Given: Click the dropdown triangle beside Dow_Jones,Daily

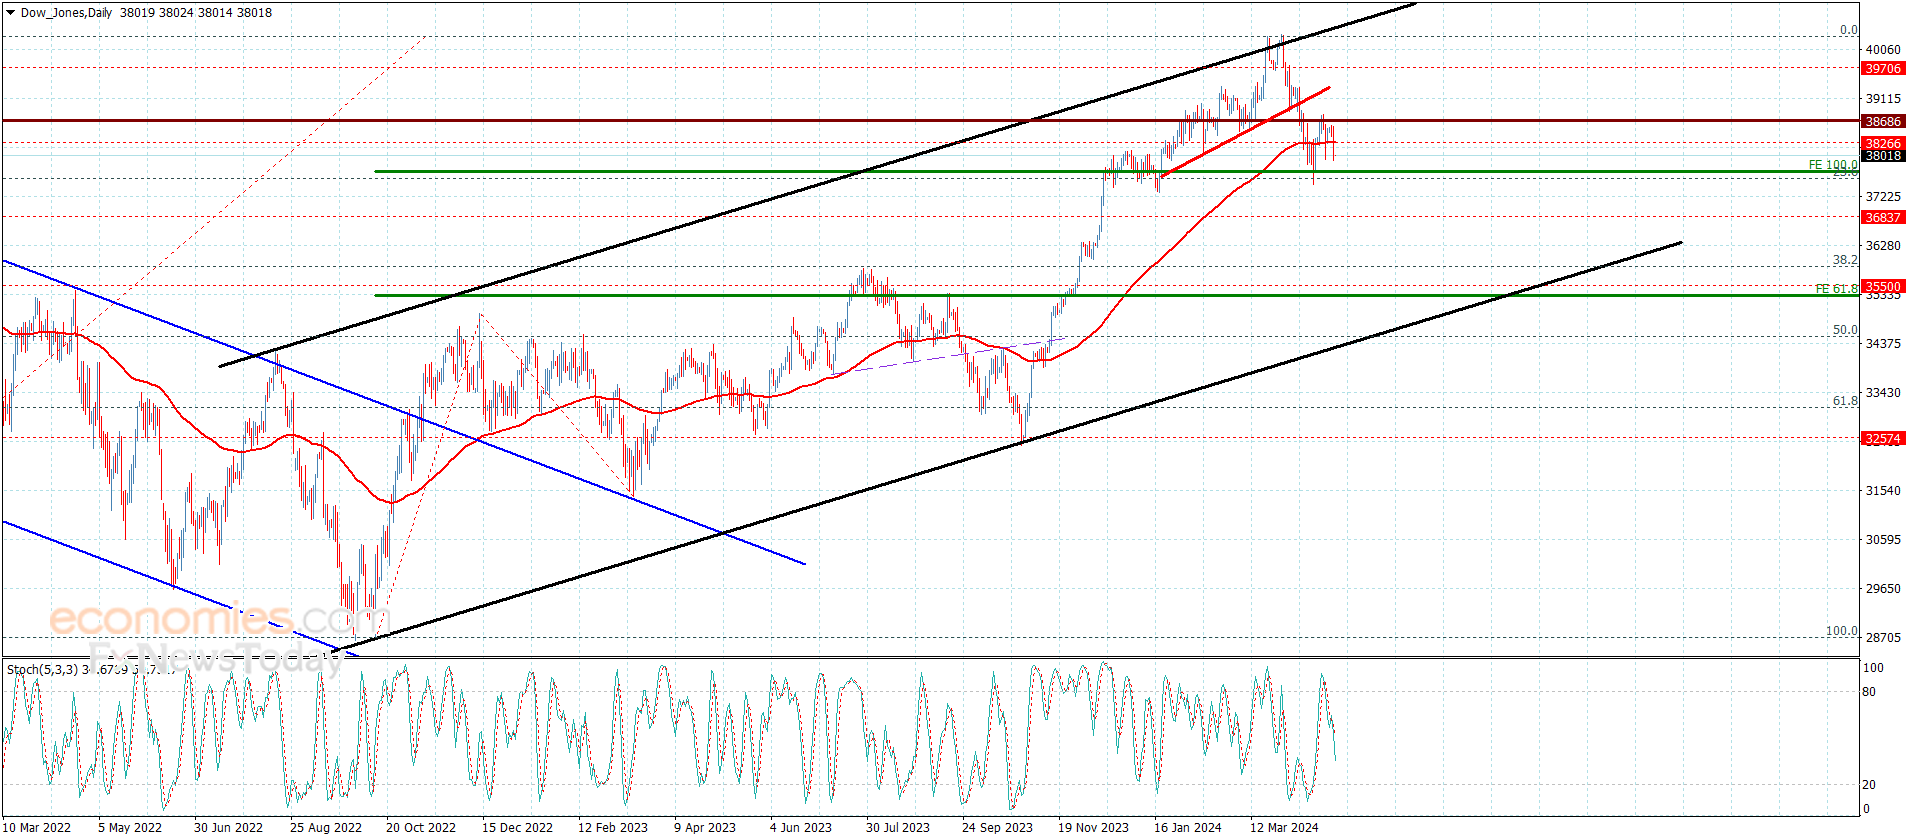Looking at the screenshot, I should [11, 13].
